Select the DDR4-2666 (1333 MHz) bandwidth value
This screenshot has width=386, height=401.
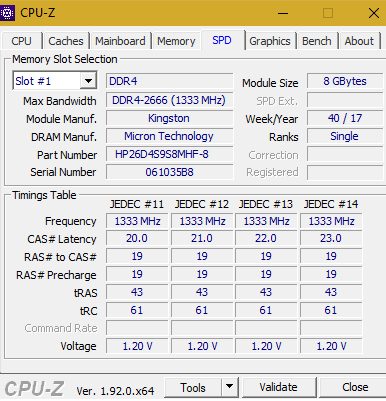pyautogui.click(x=169, y=100)
